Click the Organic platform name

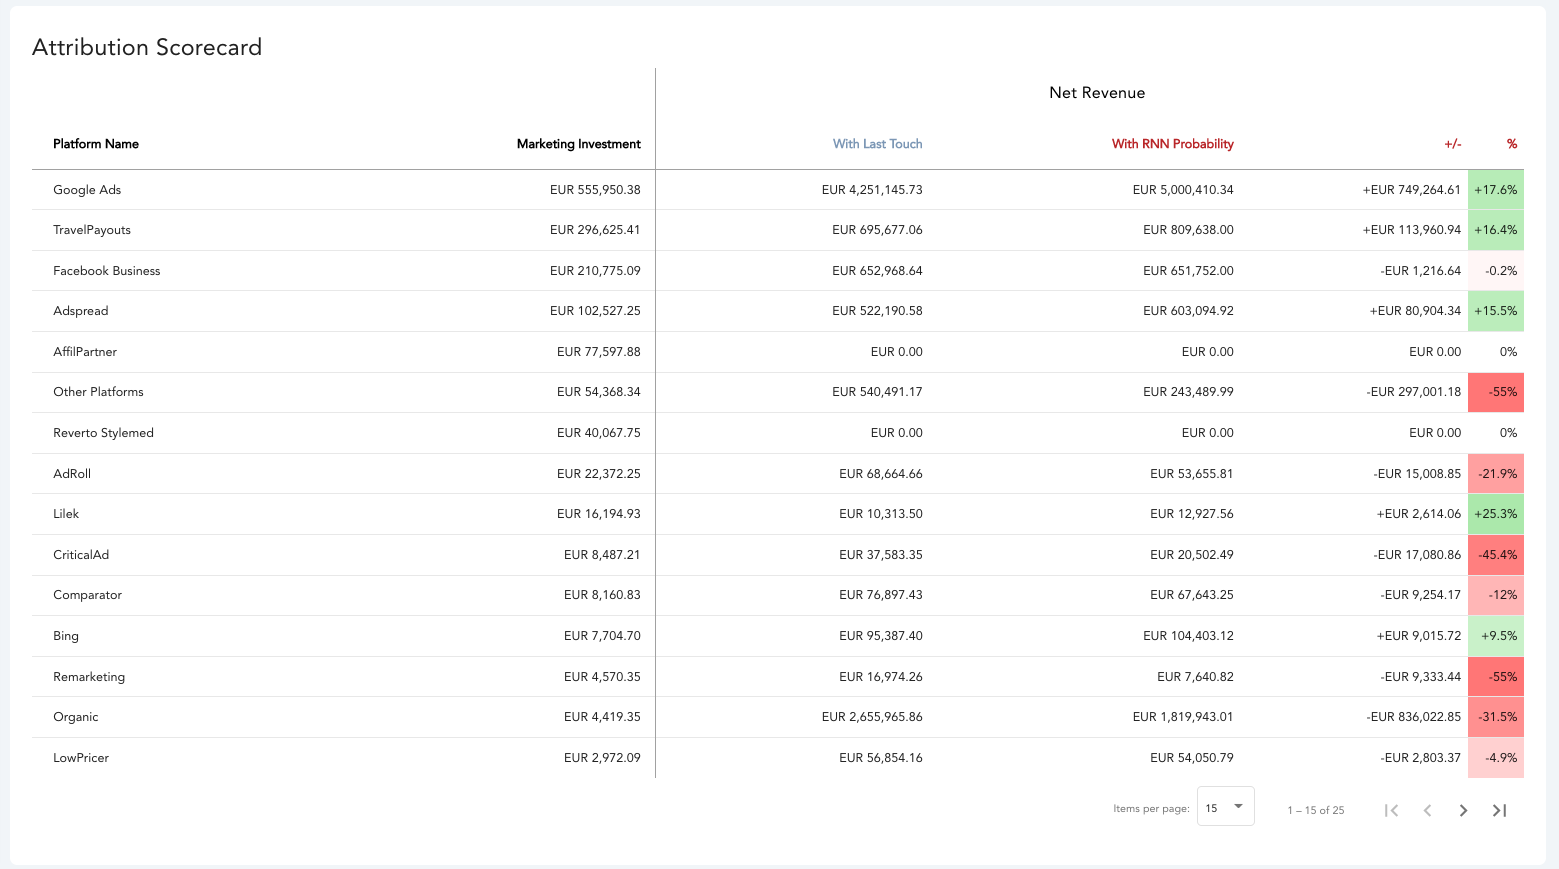pos(76,717)
